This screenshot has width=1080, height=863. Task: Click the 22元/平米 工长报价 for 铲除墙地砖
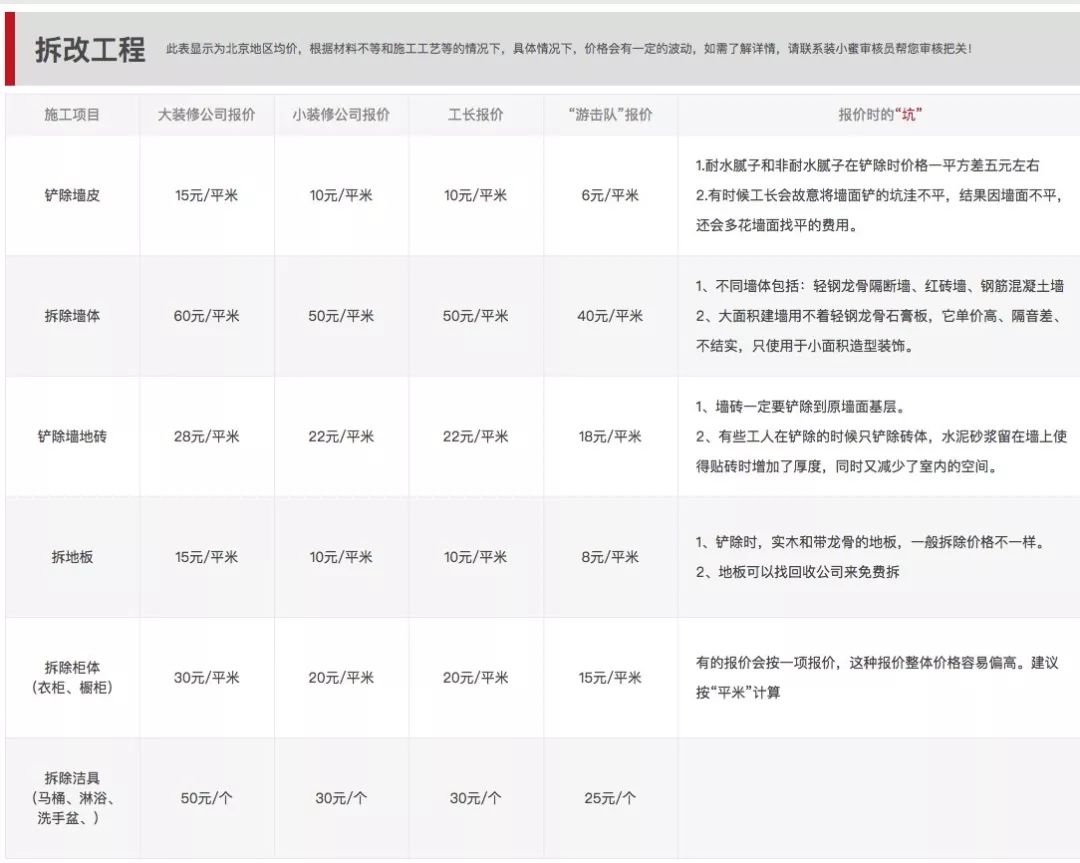click(475, 436)
